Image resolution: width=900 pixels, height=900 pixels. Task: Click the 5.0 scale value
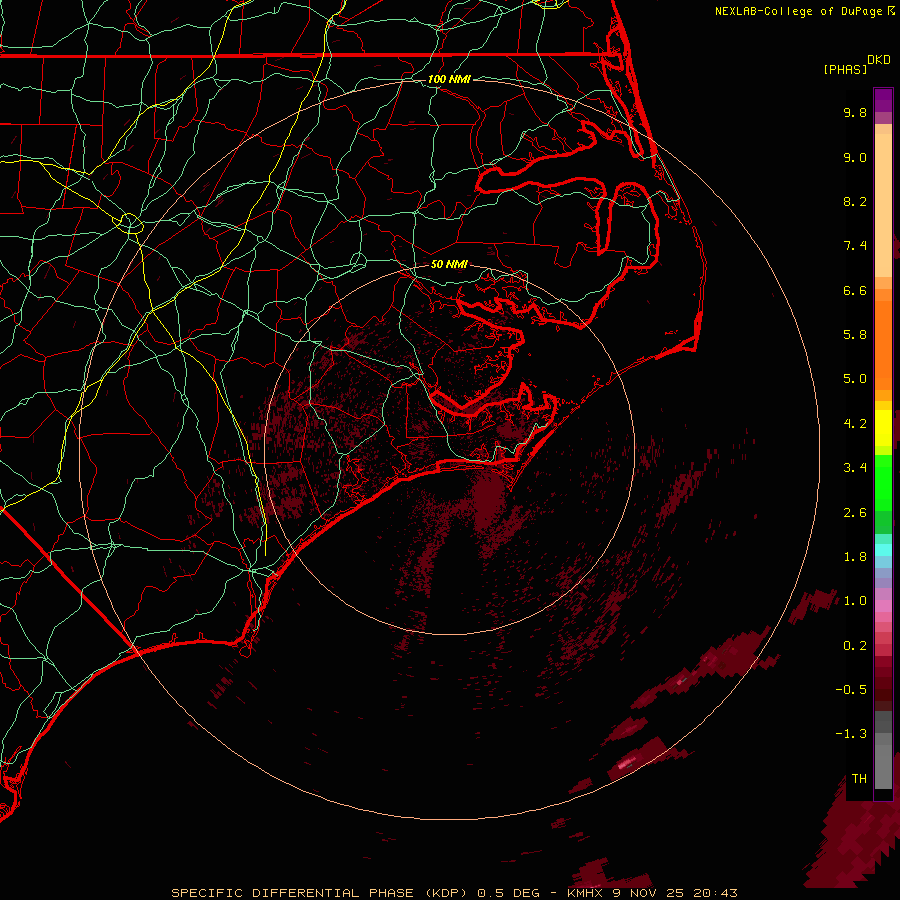855,379
